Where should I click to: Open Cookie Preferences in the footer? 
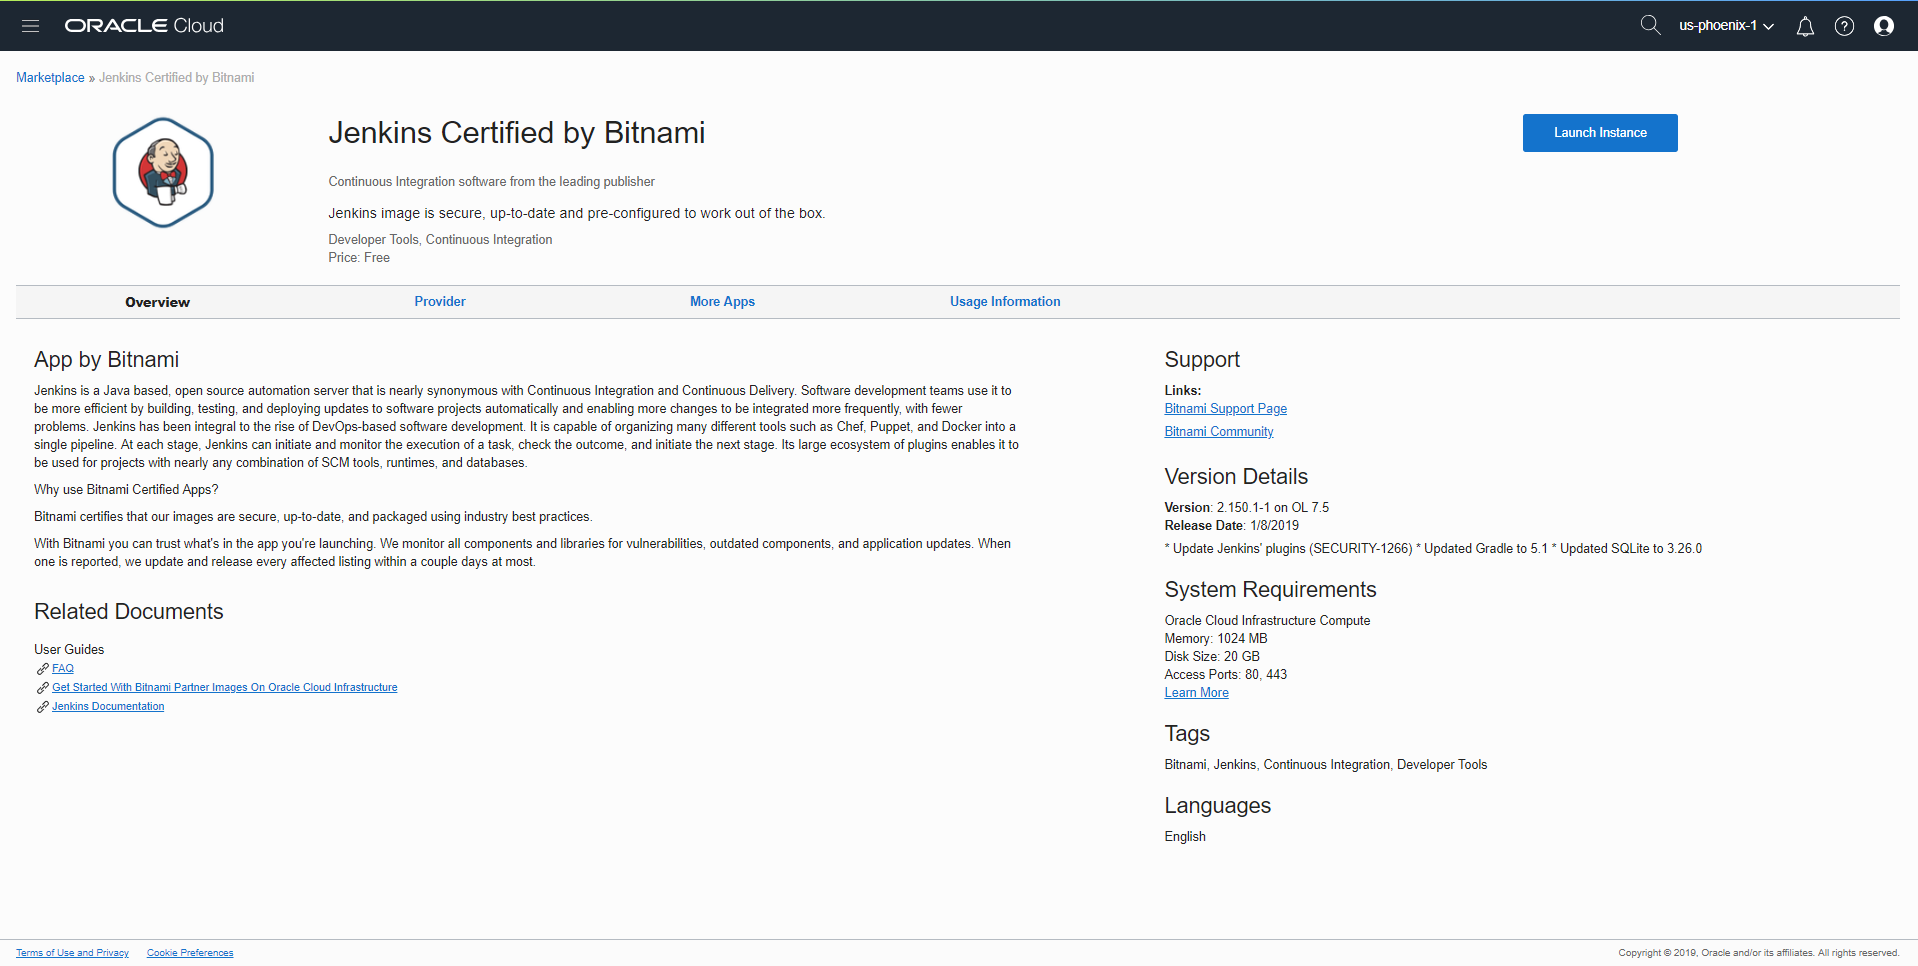coord(190,953)
